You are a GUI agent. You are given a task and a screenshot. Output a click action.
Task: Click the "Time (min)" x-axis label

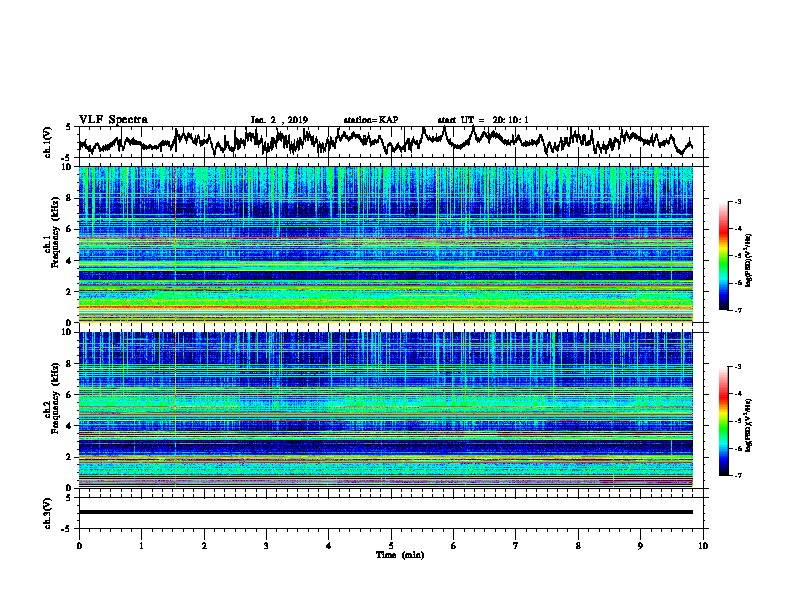[x=400, y=555]
